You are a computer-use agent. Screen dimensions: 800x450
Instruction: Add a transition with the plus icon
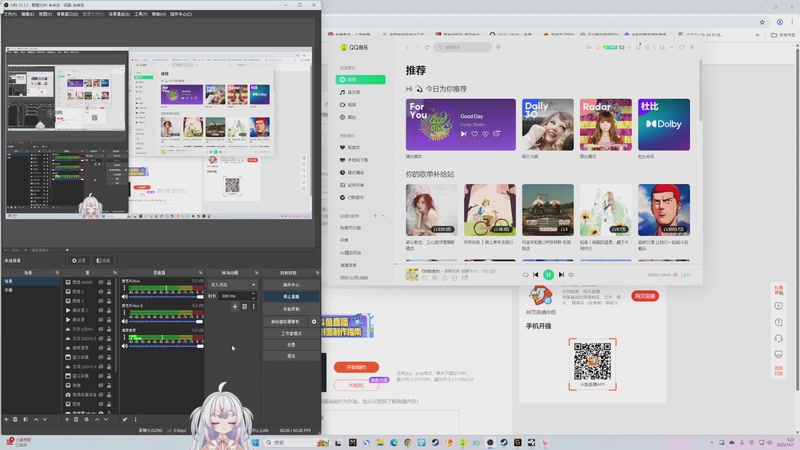click(235, 307)
